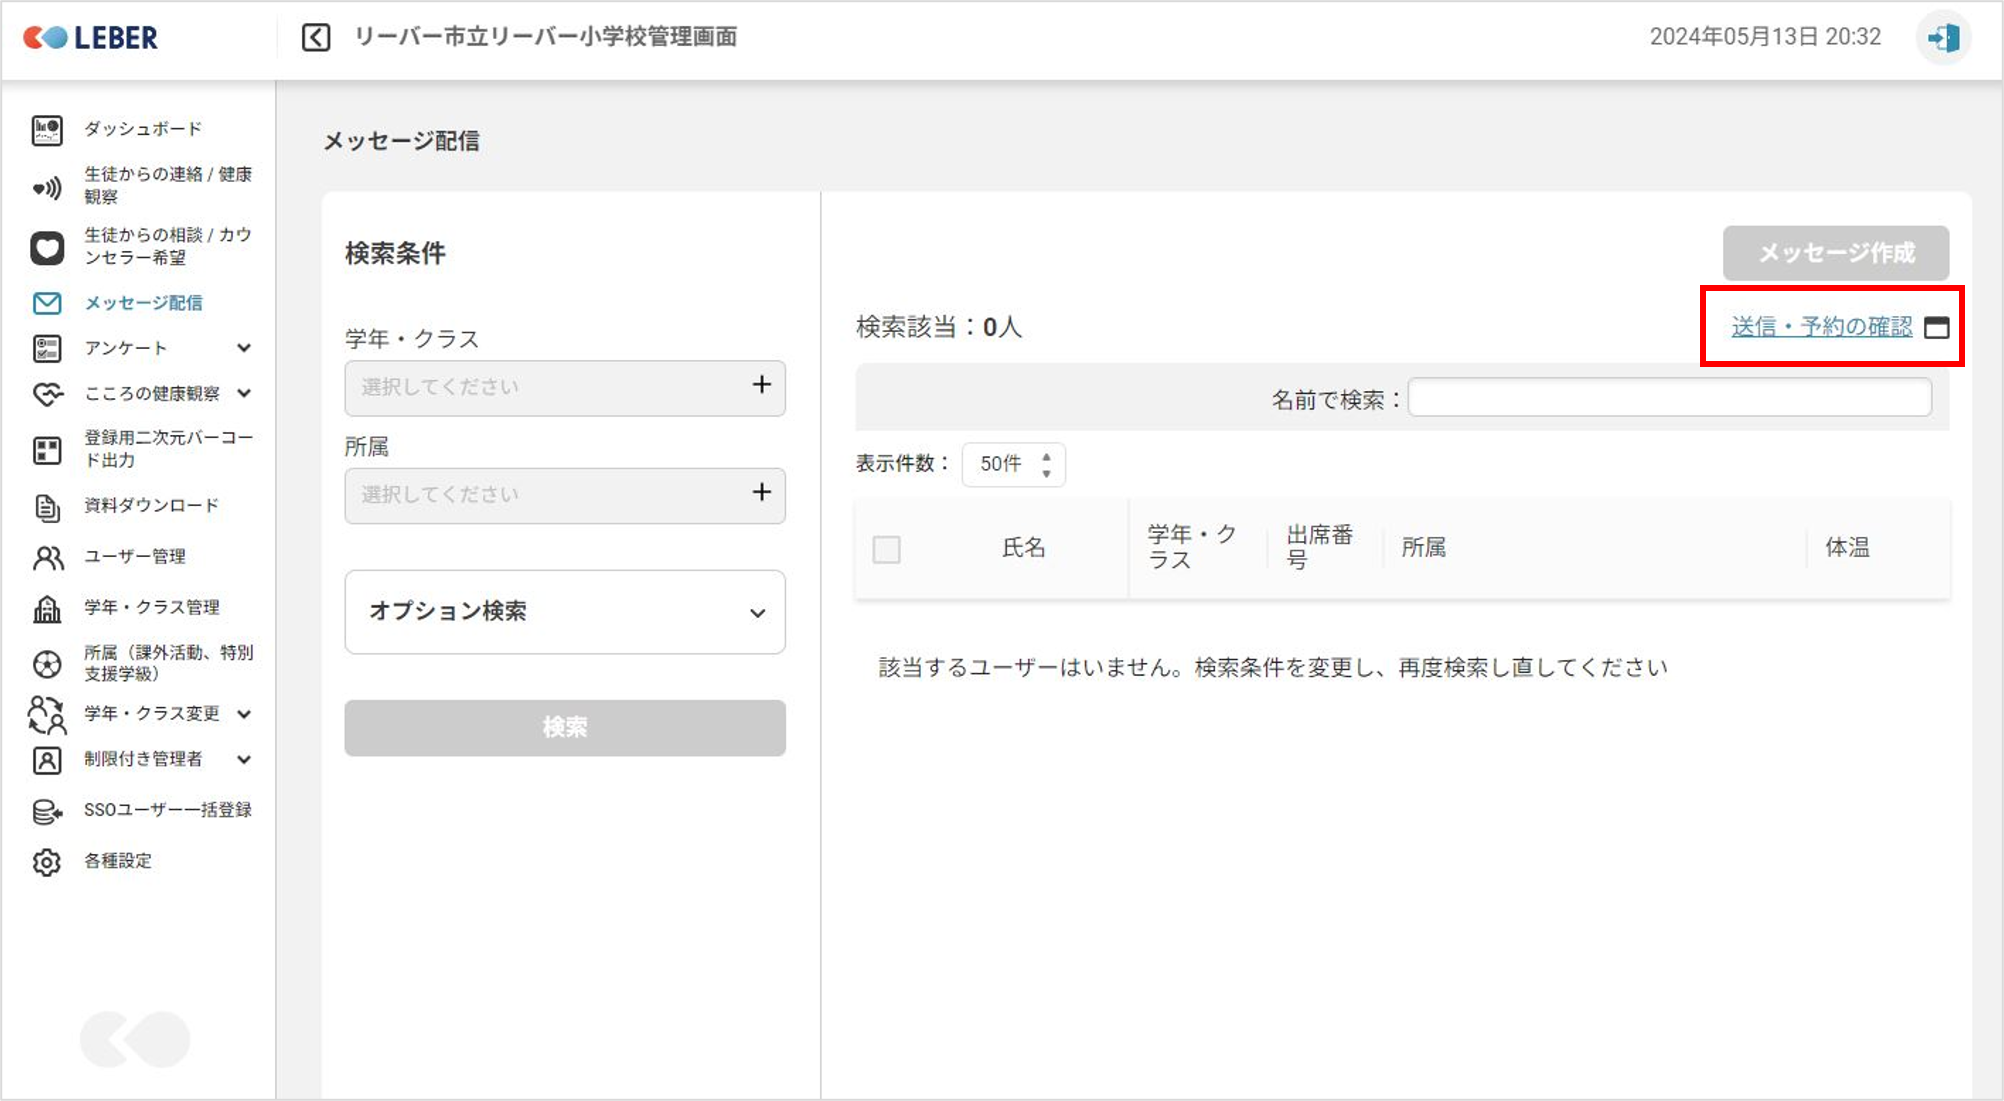
Task: Toggle the select-all checkbox in table header
Action: click(886, 549)
